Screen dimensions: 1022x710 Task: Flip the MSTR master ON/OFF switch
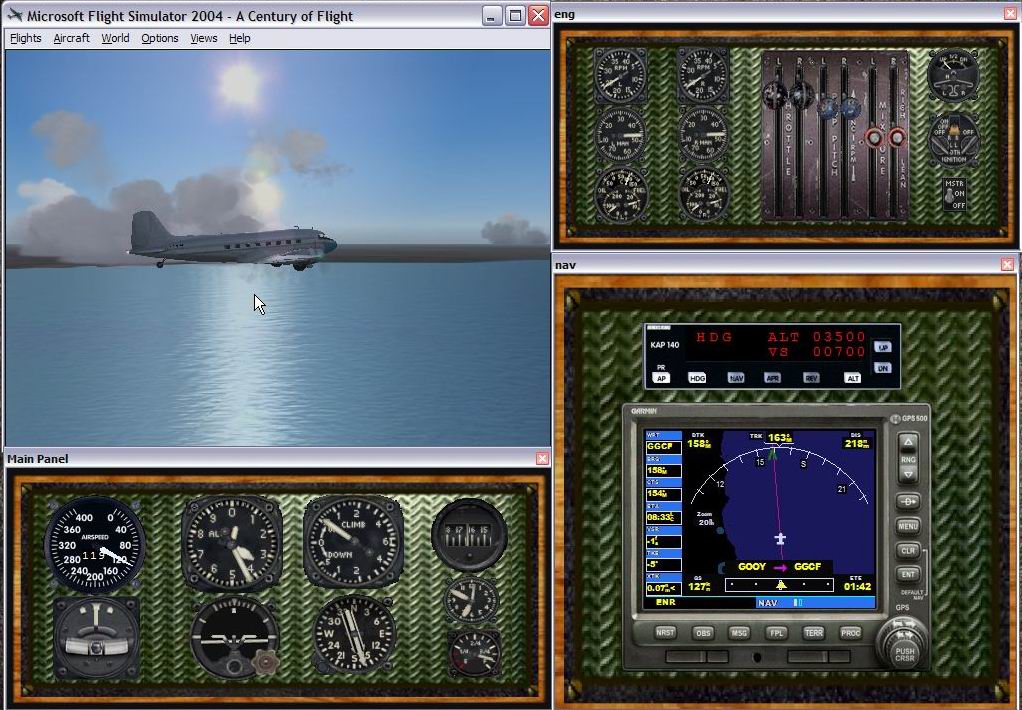tap(951, 194)
